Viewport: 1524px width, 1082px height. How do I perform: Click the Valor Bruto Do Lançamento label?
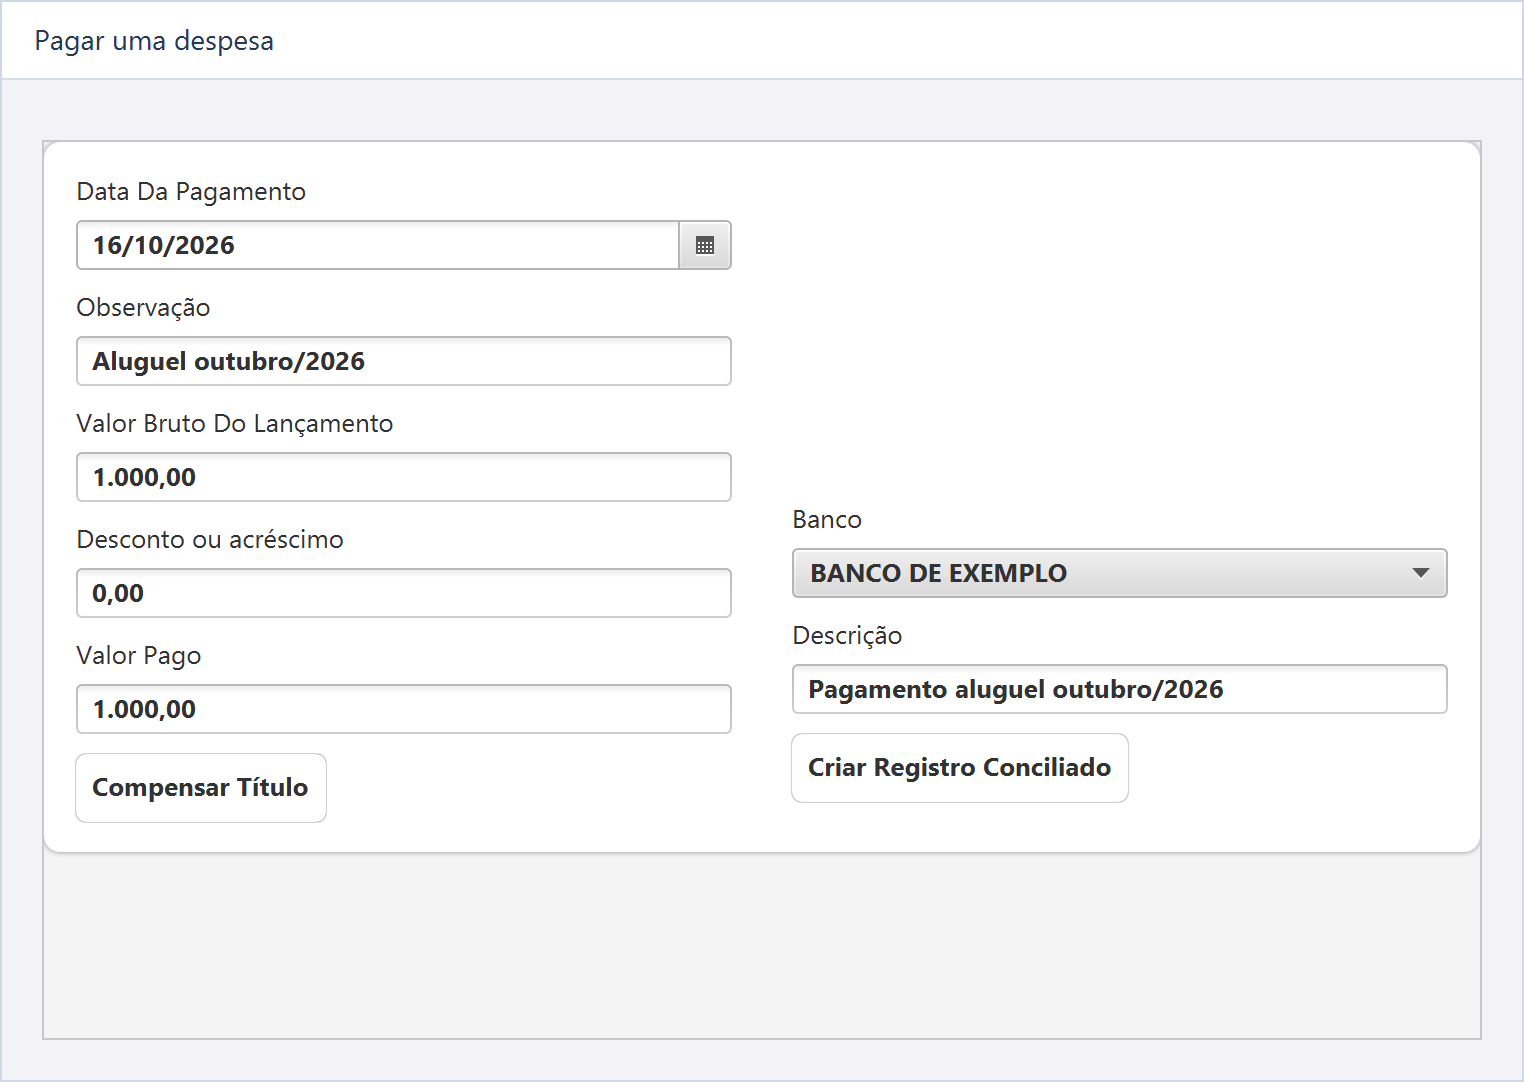coord(235,423)
